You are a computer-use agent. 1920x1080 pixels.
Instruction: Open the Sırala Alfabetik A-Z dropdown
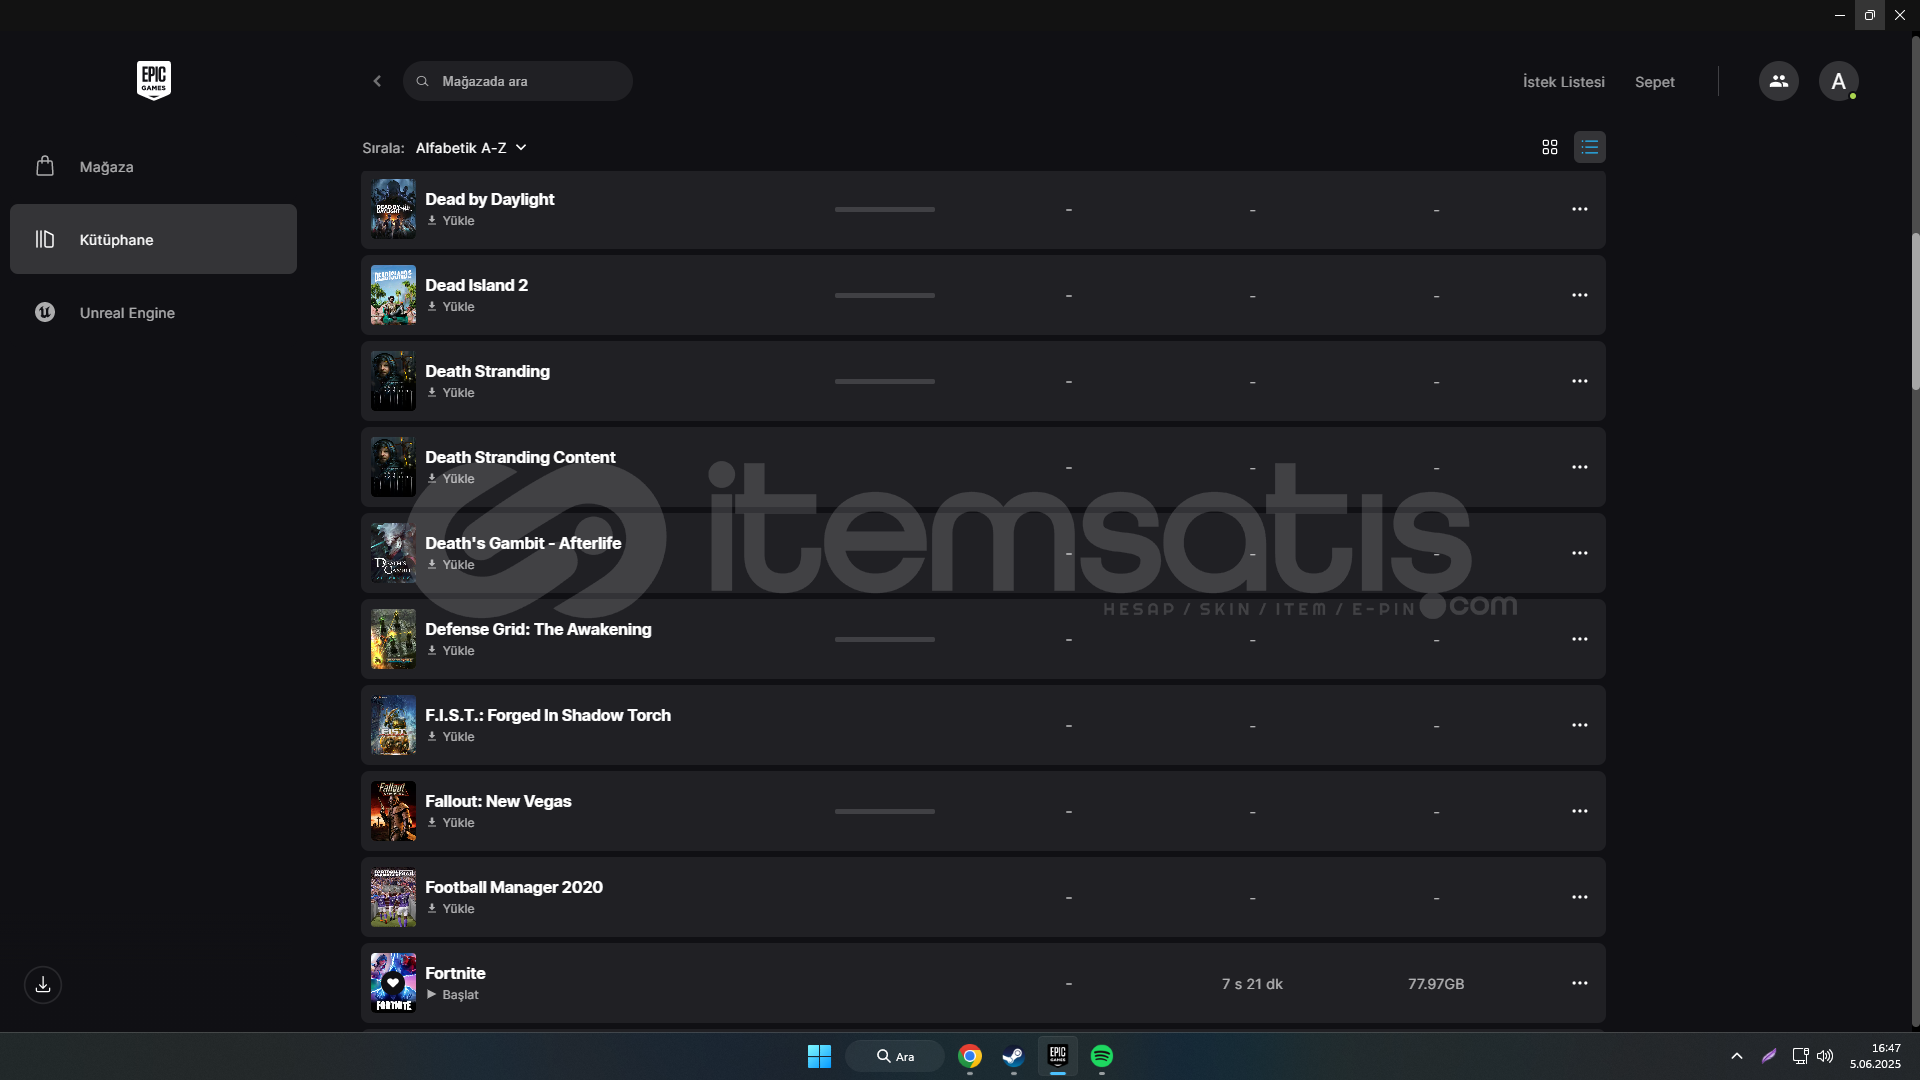[x=471, y=148]
